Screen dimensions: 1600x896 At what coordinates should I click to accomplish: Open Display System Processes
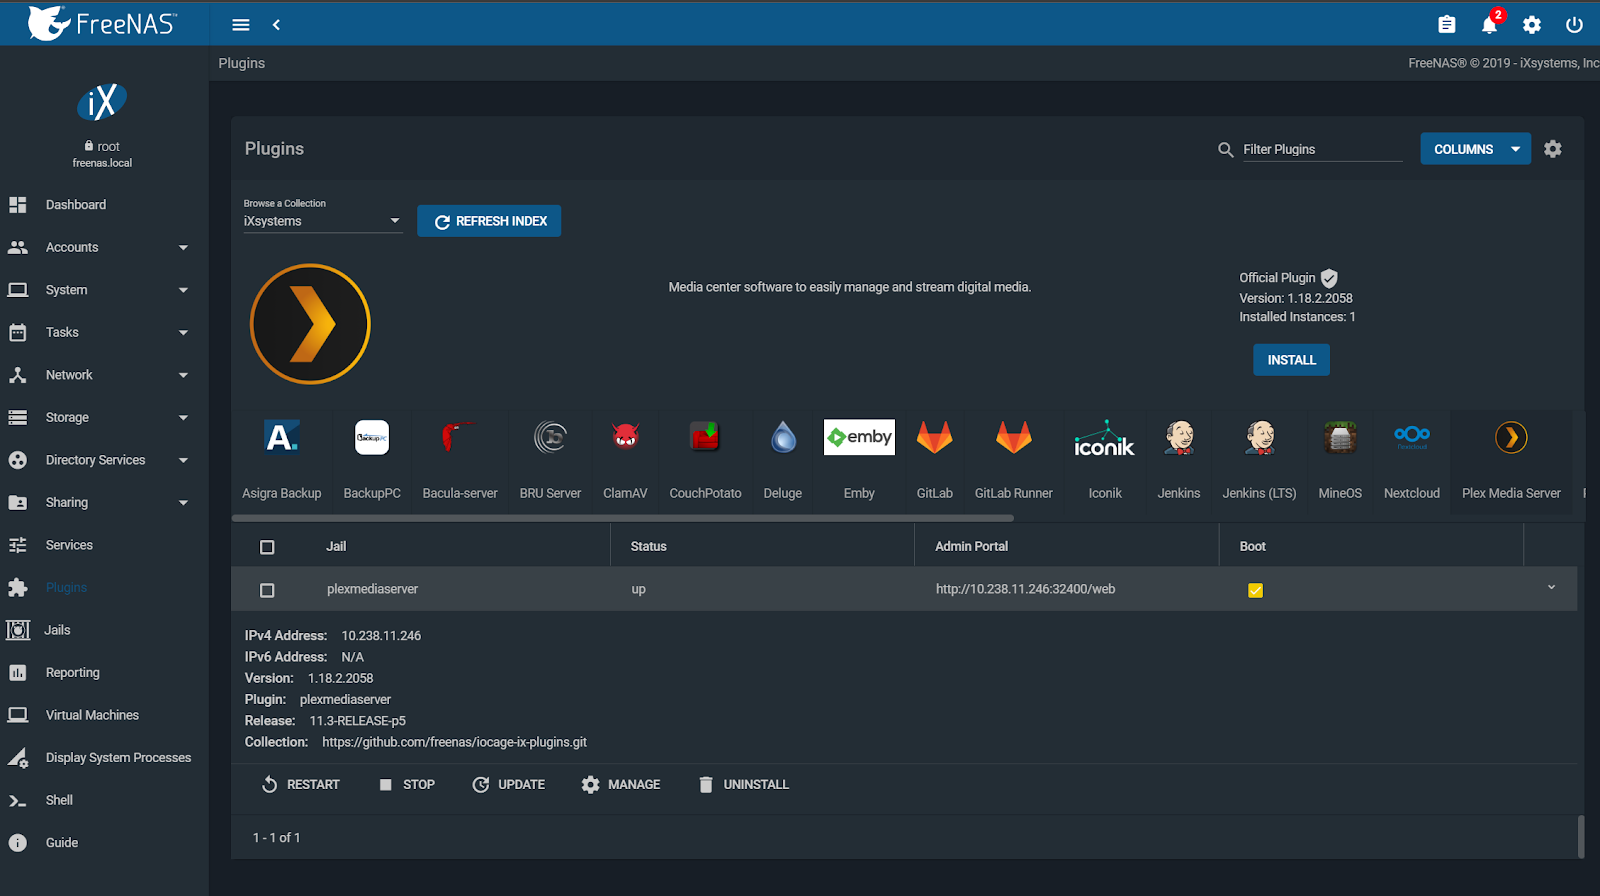[104, 757]
